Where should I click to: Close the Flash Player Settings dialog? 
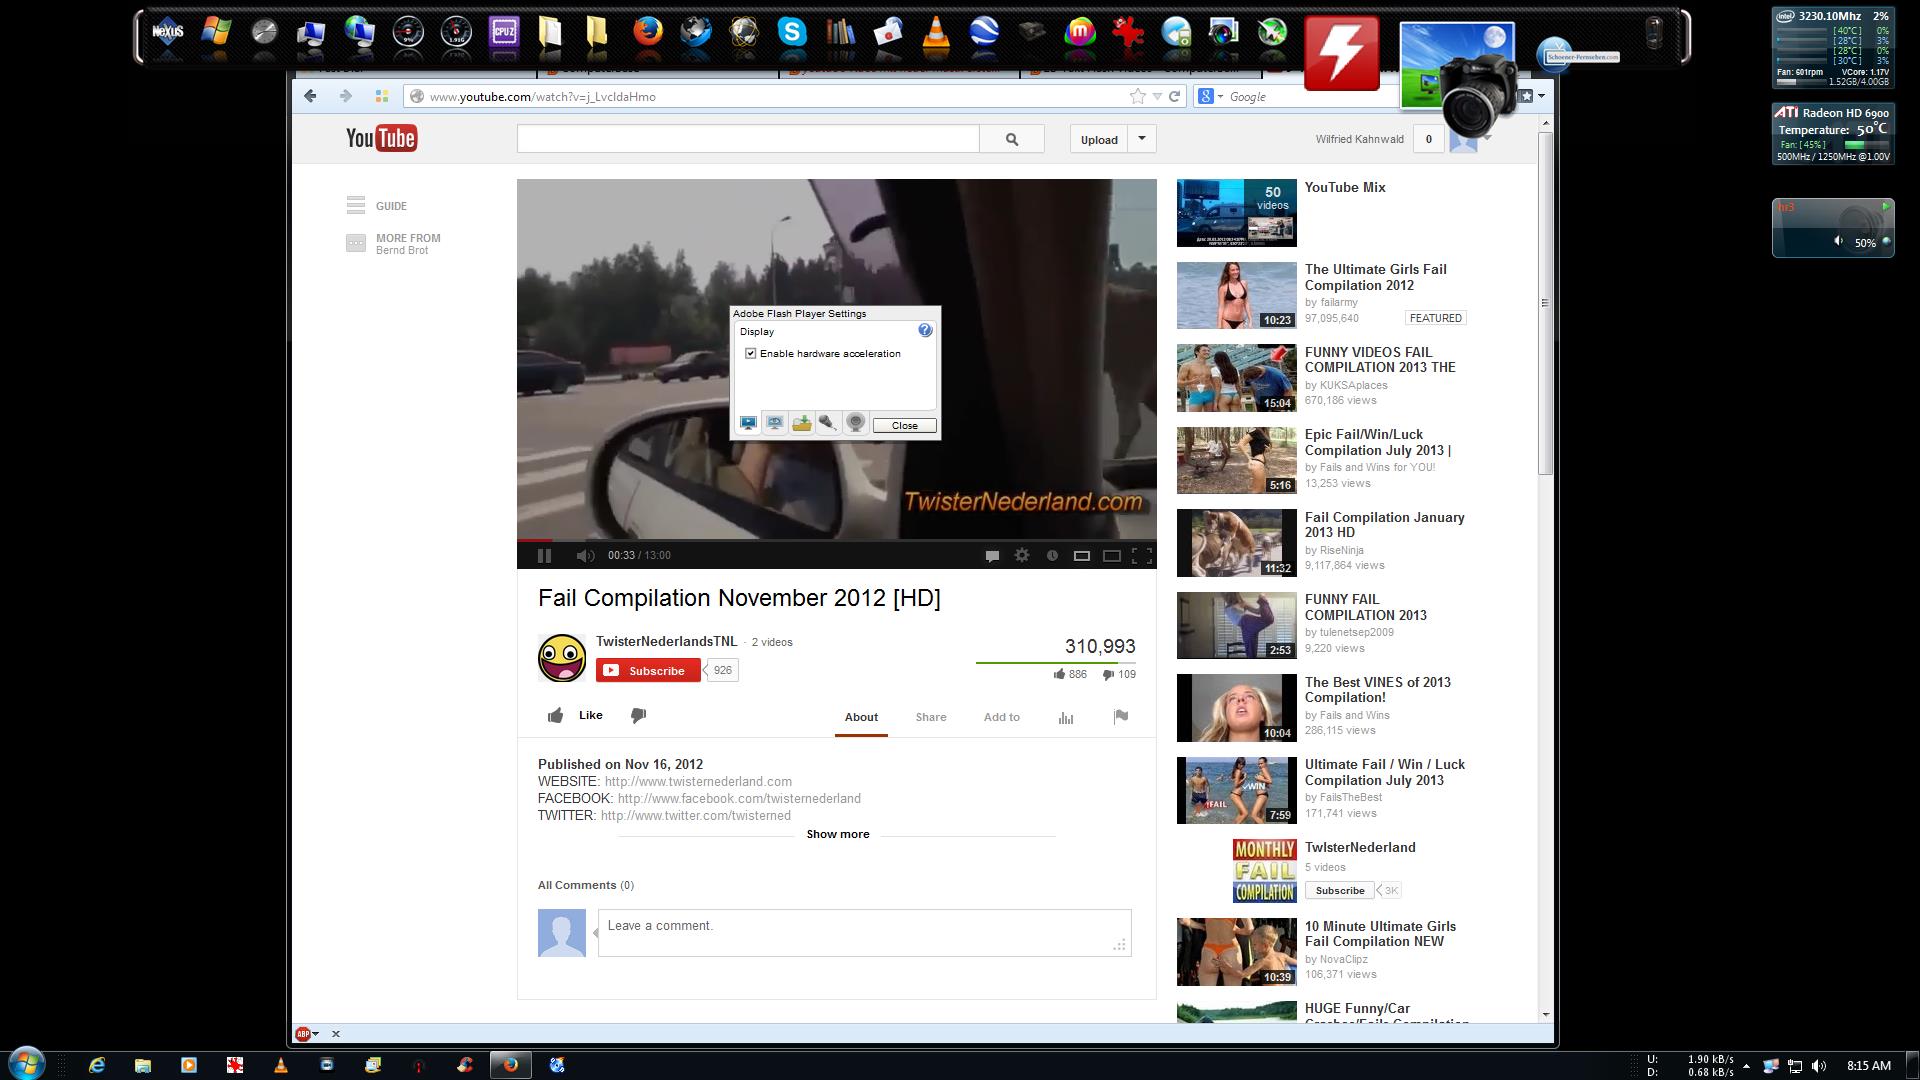point(904,426)
